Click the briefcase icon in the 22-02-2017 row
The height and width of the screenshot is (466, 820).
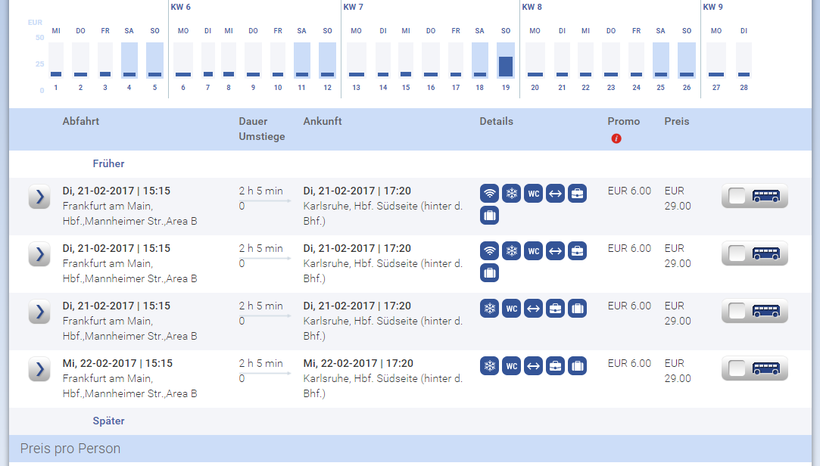pyautogui.click(x=555, y=367)
